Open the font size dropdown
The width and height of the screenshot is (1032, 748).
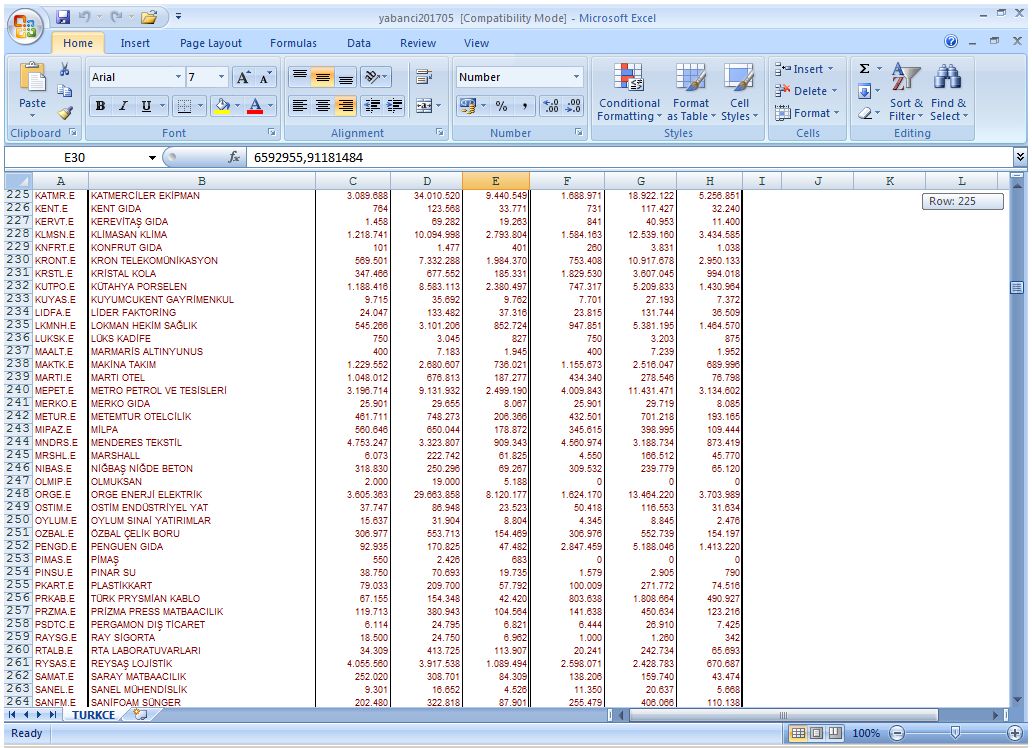tap(222, 77)
